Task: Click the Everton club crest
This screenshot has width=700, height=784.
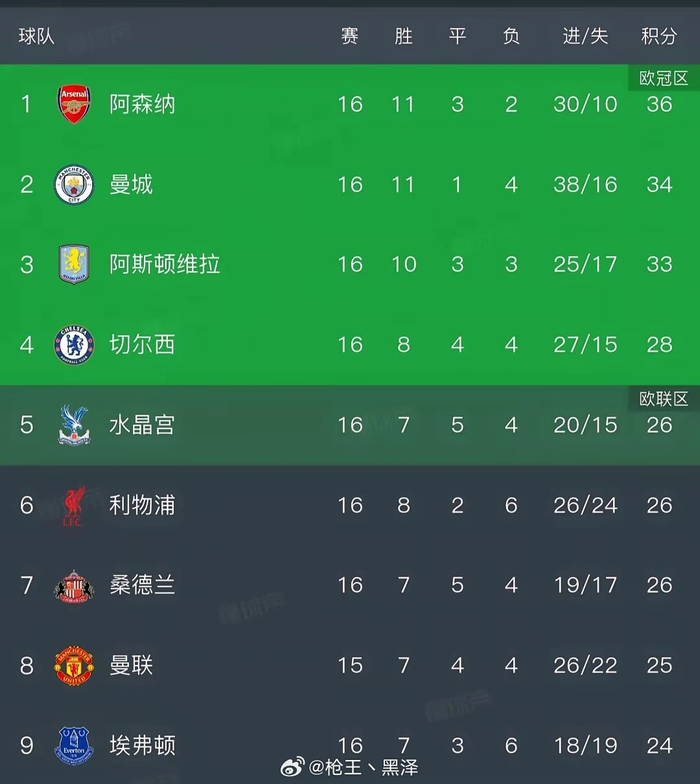Action: (x=75, y=745)
